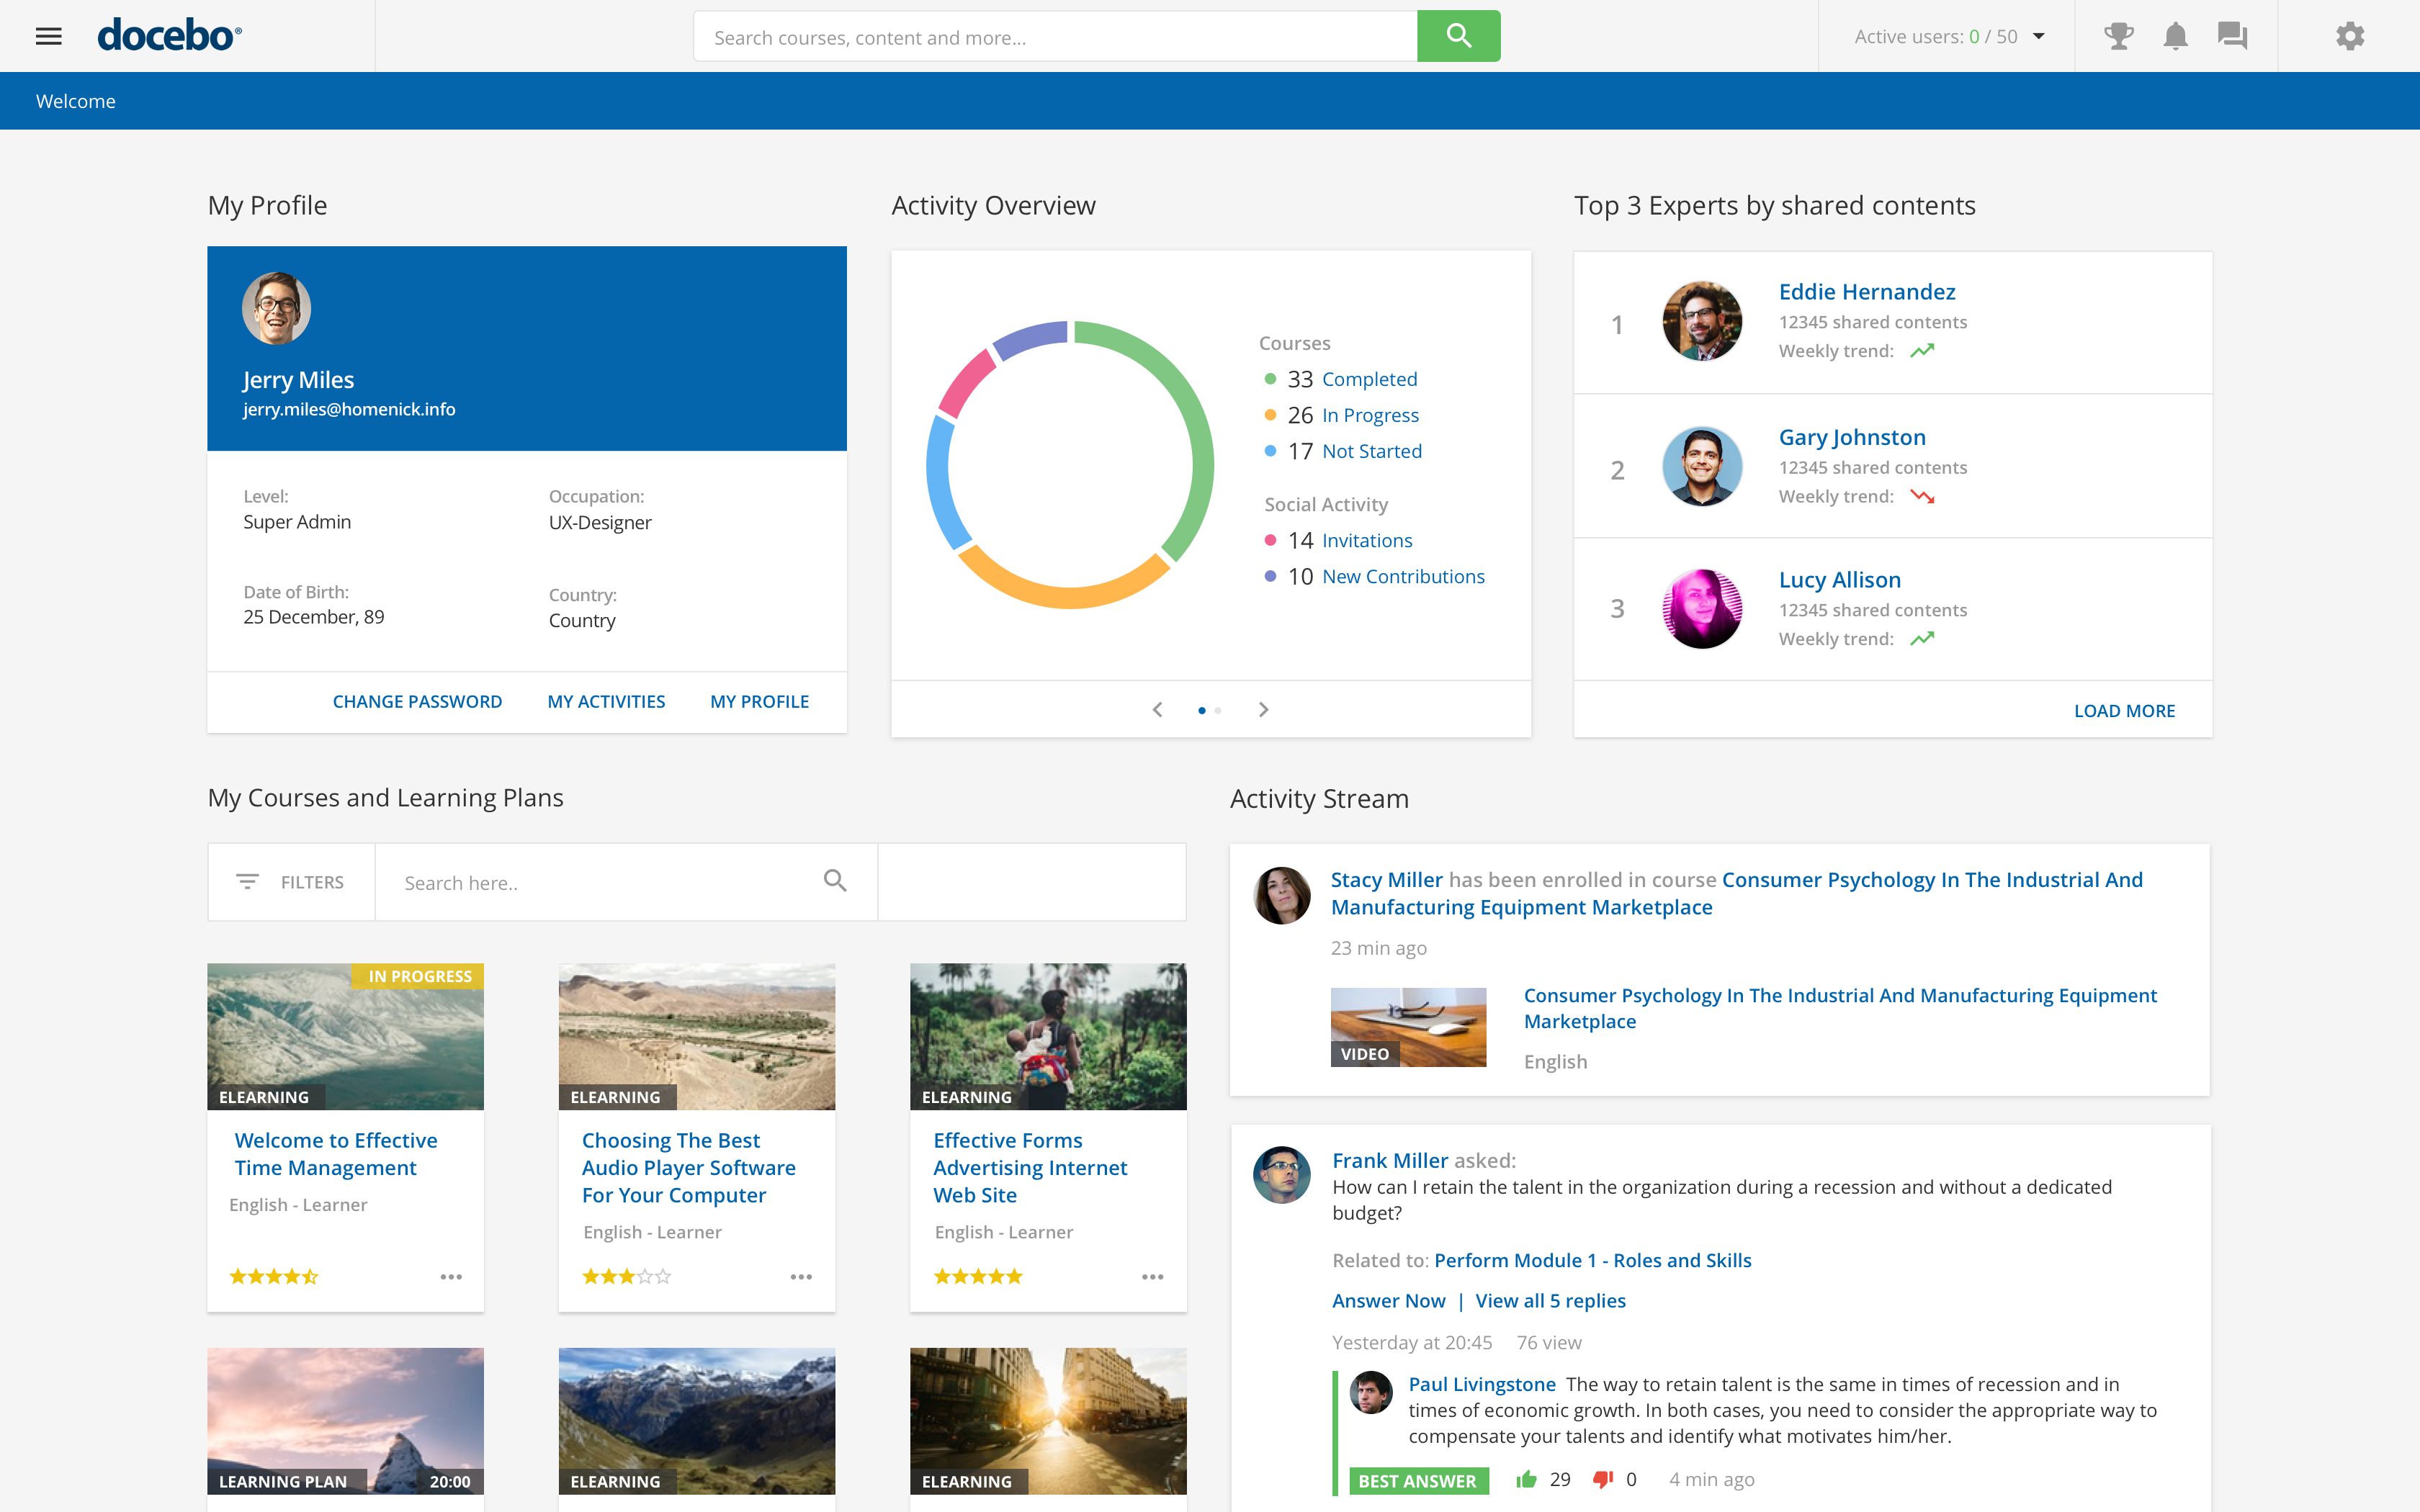Click the Change Password link
Image resolution: width=2420 pixels, height=1512 pixels.
pyautogui.click(x=418, y=701)
